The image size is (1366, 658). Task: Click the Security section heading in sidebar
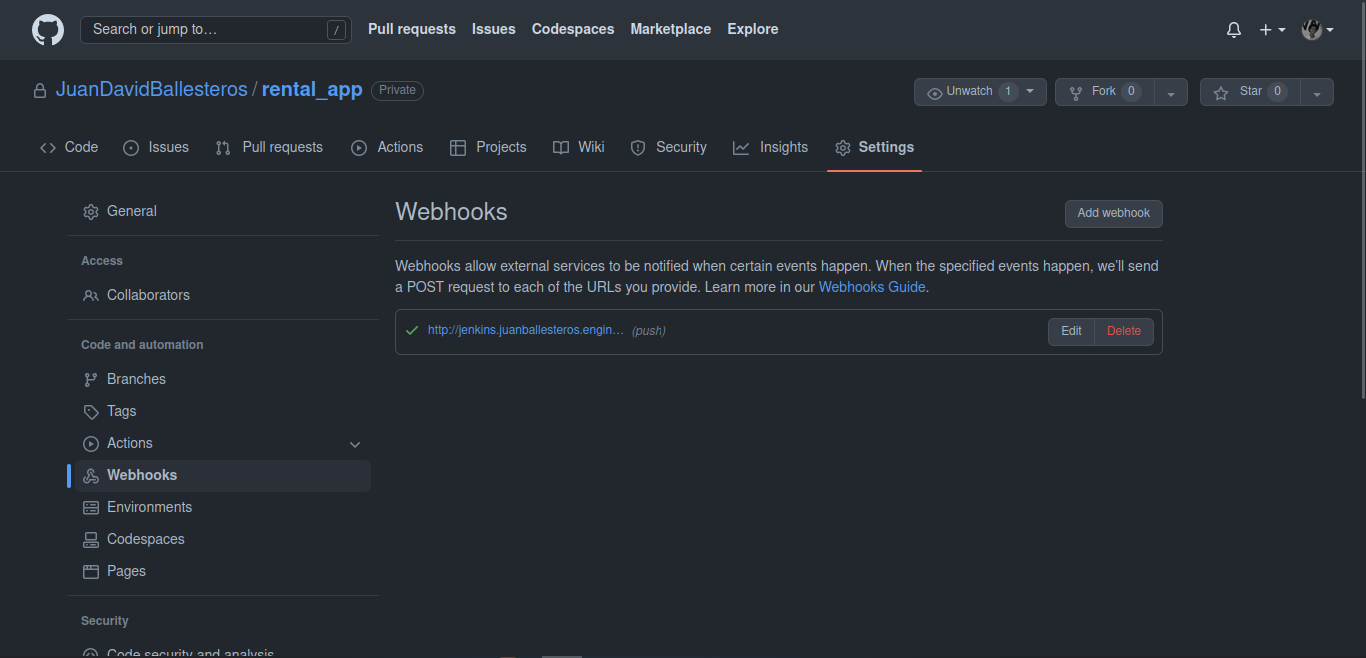click(105, 621)
